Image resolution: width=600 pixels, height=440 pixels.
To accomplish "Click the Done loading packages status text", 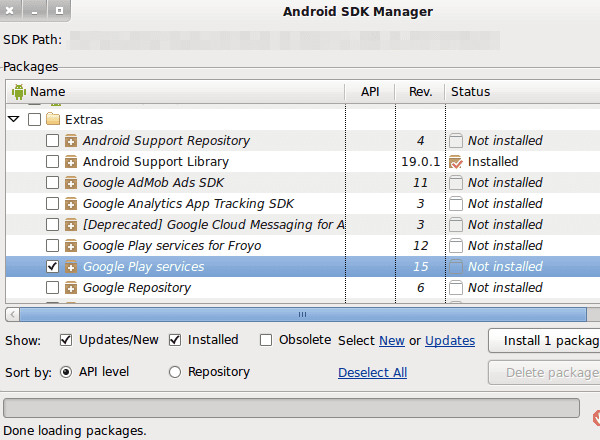I will (x=75, y=431).
